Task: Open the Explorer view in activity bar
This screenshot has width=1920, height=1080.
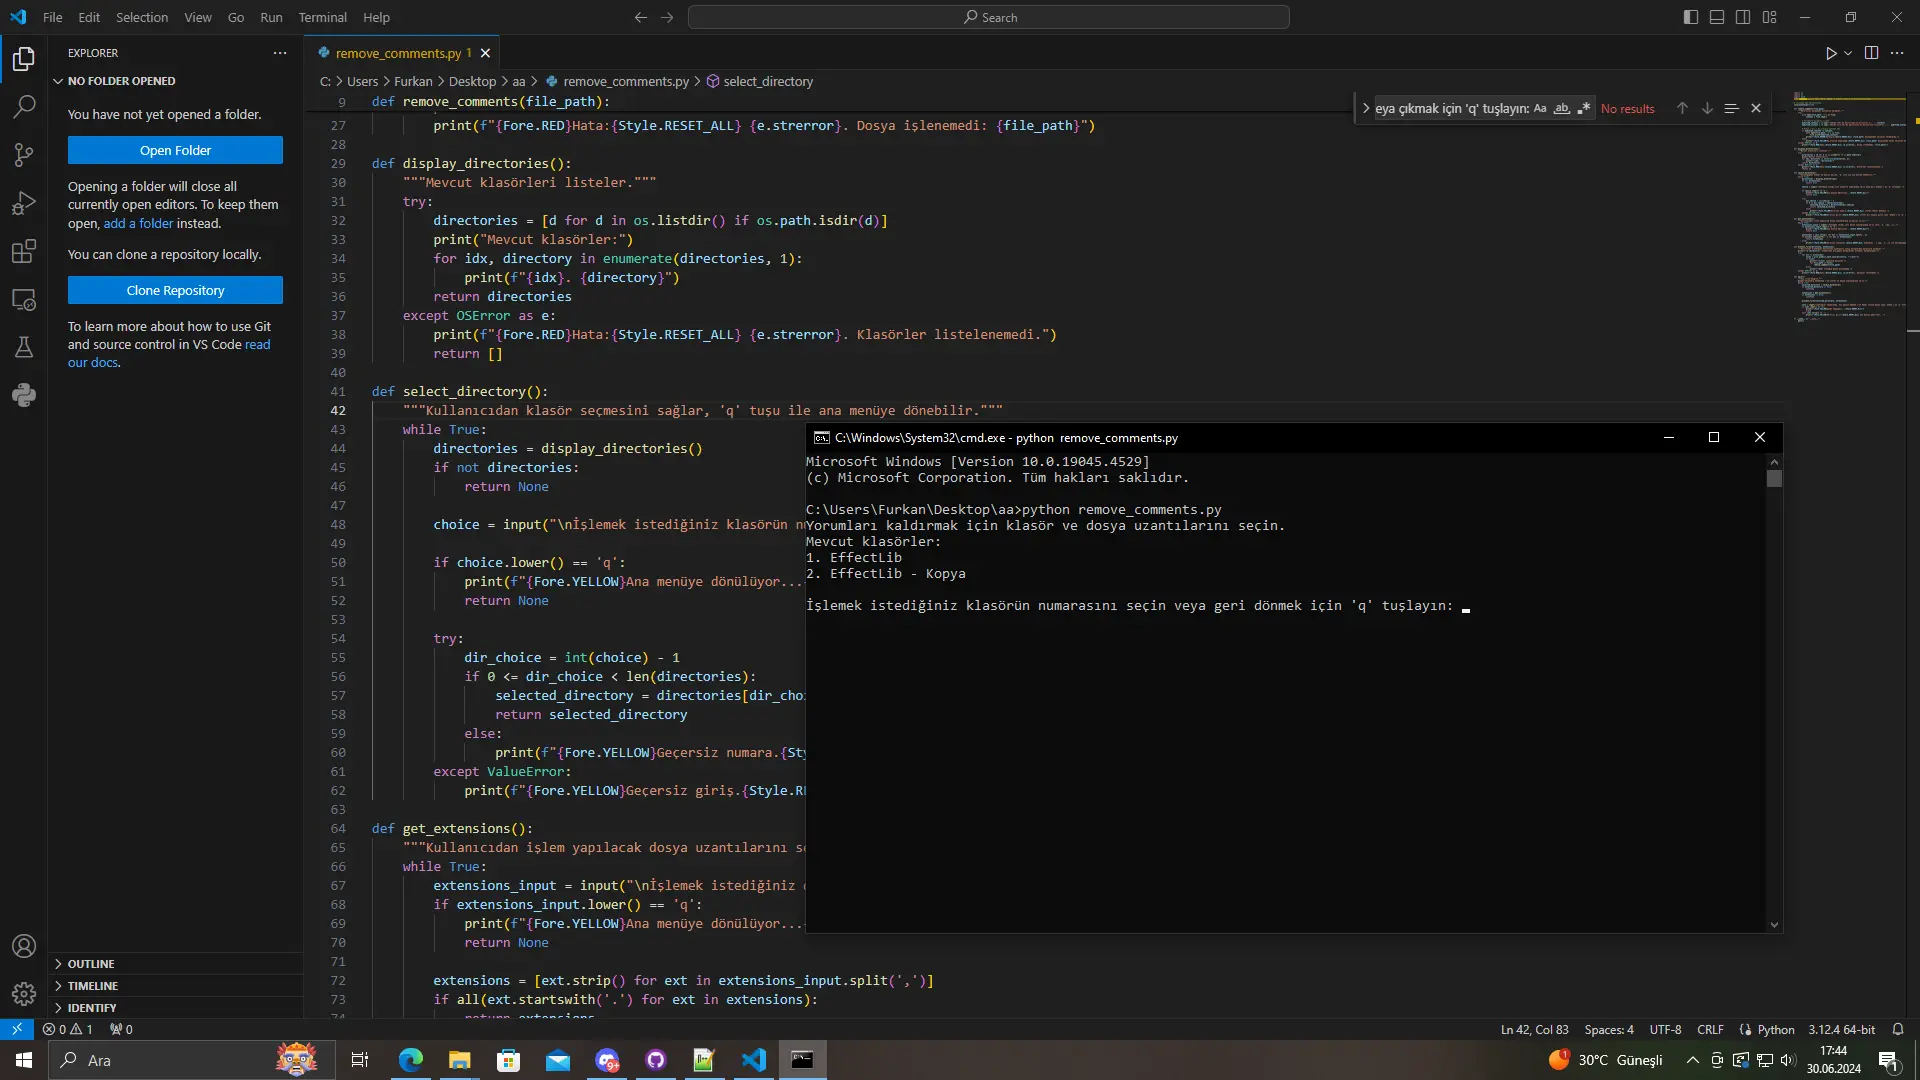Action: click(x=24, y=59)
